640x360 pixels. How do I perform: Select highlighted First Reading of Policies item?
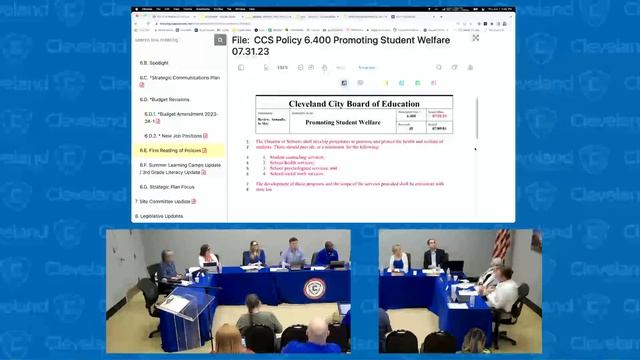(x=179, y=151)
